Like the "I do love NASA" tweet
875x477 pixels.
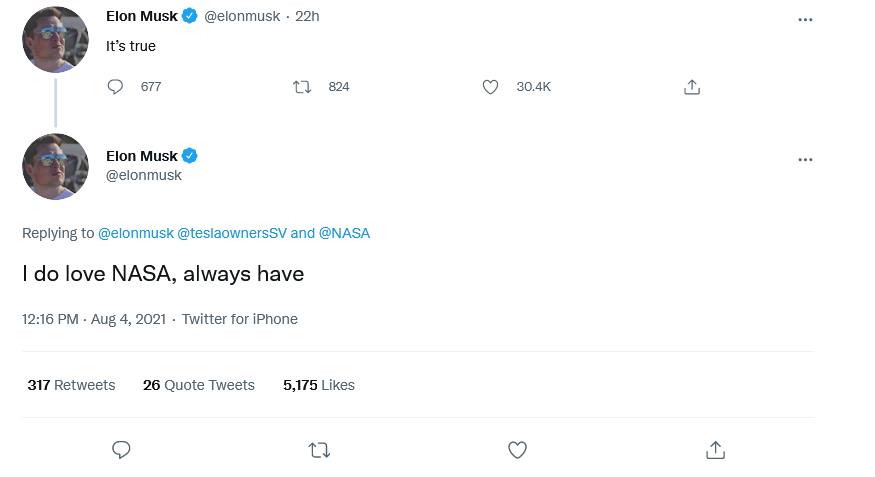(517, 450)
